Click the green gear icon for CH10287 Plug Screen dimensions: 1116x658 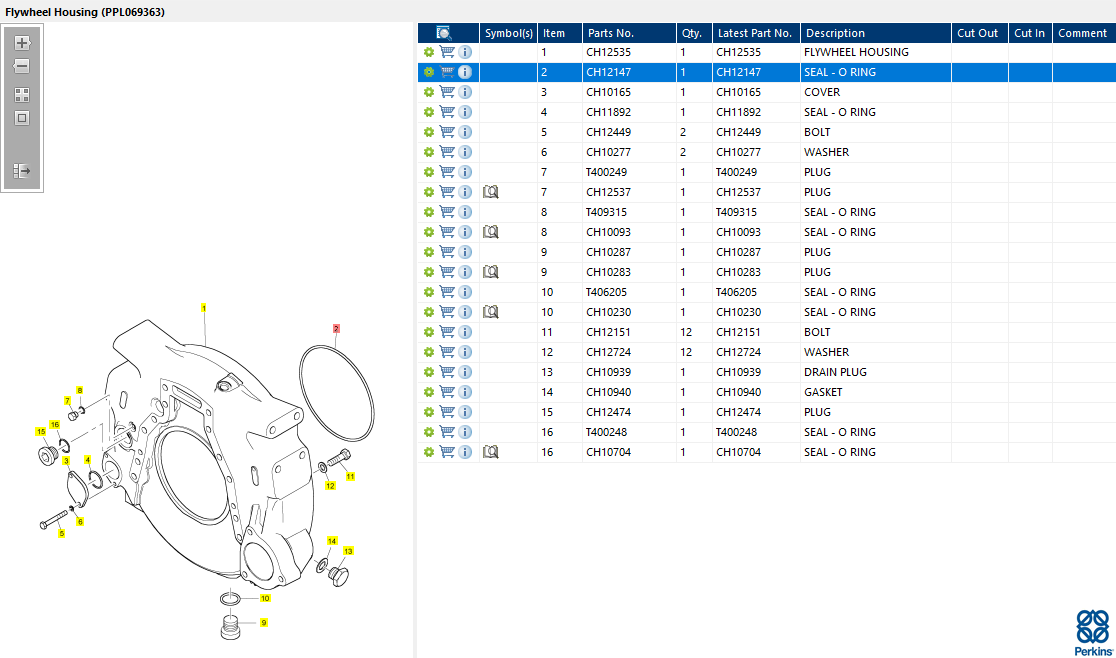(x=428, y=252)
